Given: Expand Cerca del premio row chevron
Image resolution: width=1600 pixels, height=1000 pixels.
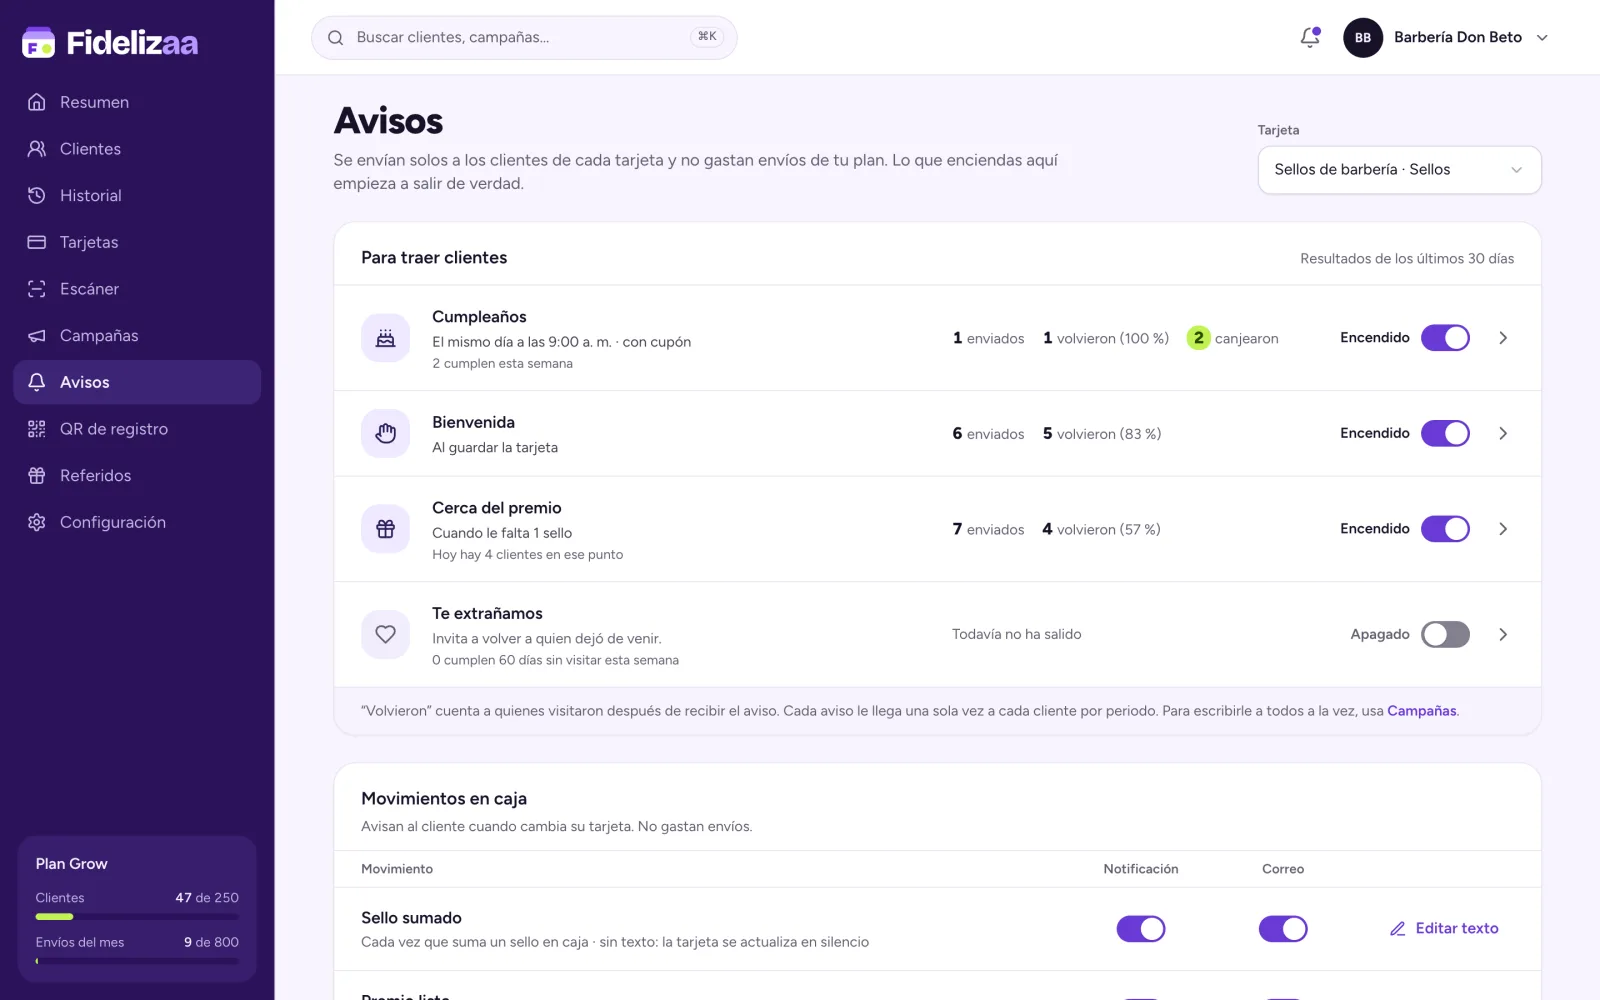Looking at the screenshot, I should [1503, 529].
